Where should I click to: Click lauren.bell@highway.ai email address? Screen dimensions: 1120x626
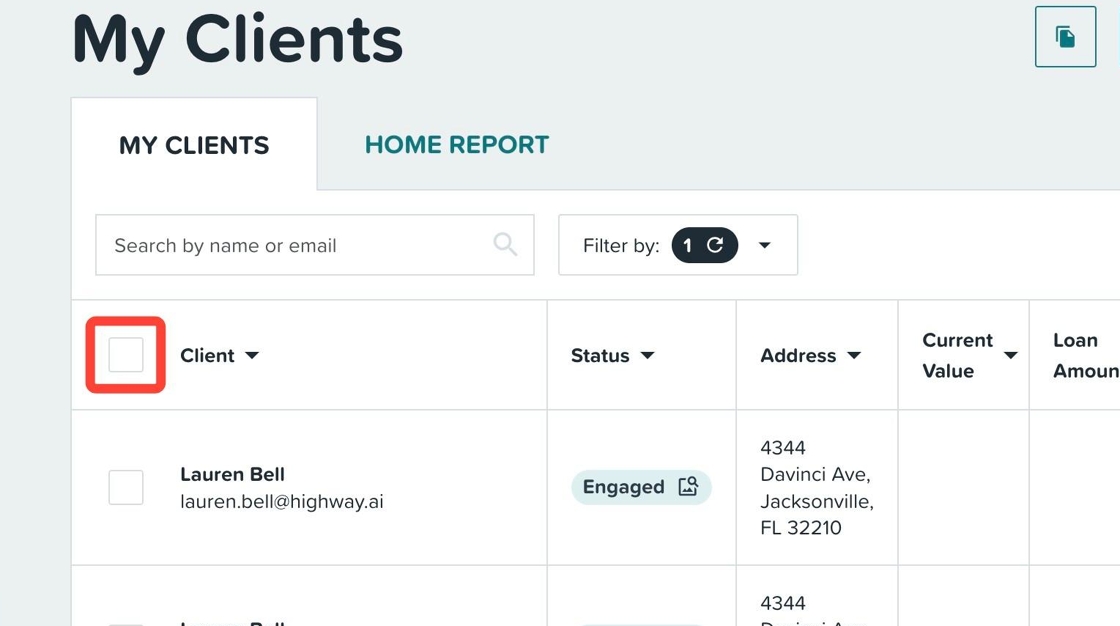281,502
